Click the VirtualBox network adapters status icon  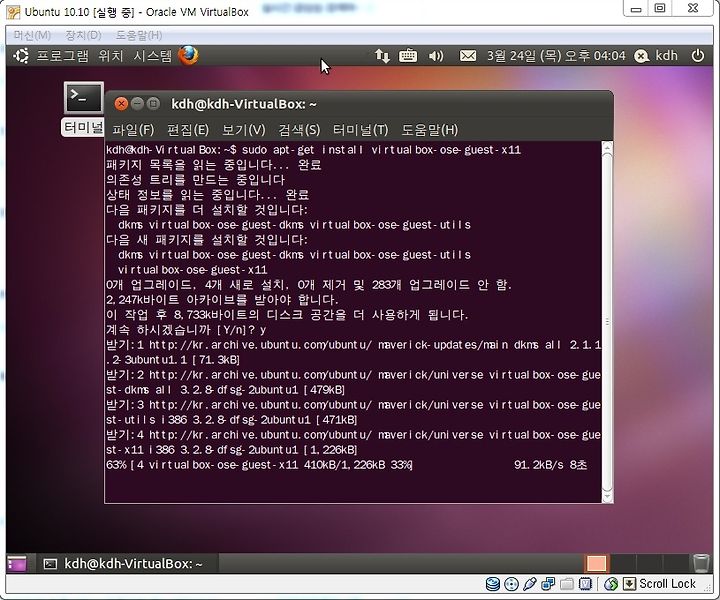[x=548, y=584]
